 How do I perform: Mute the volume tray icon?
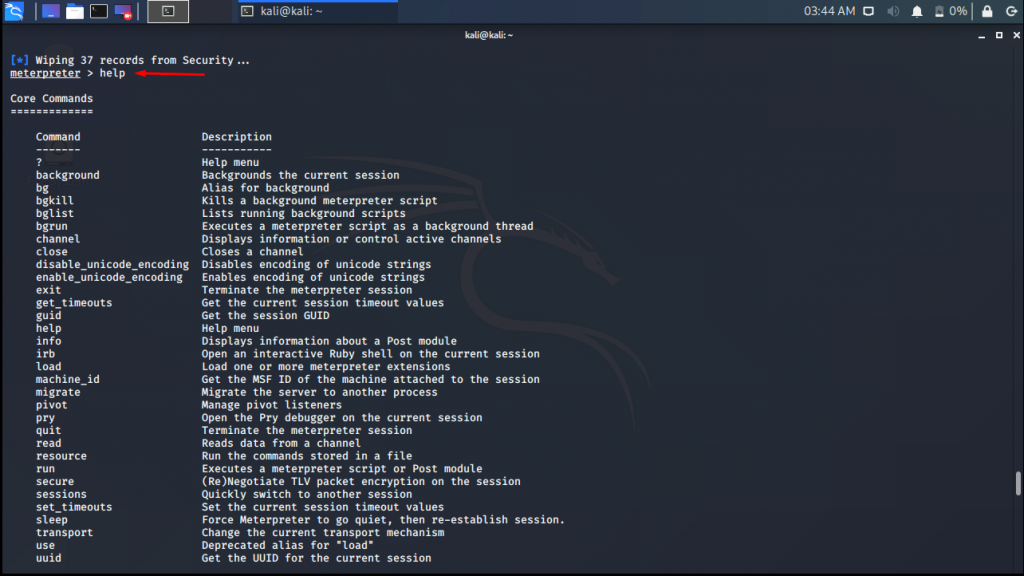click(893, 11)
